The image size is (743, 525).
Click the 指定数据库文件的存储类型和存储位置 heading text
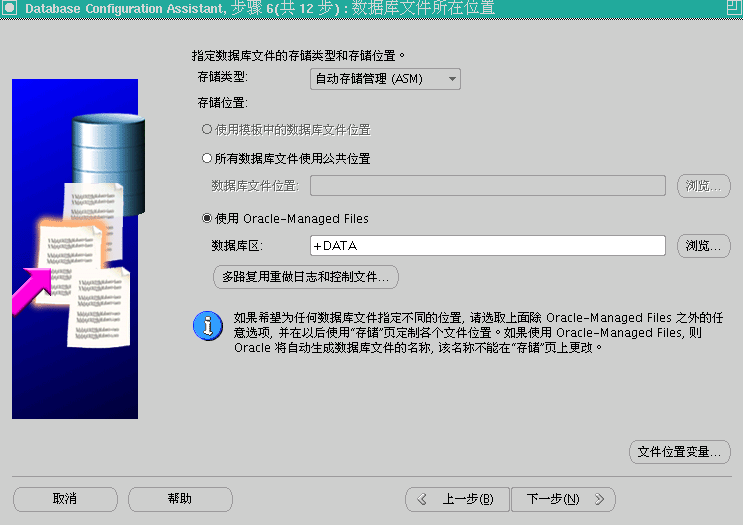(x=299, y=55)
